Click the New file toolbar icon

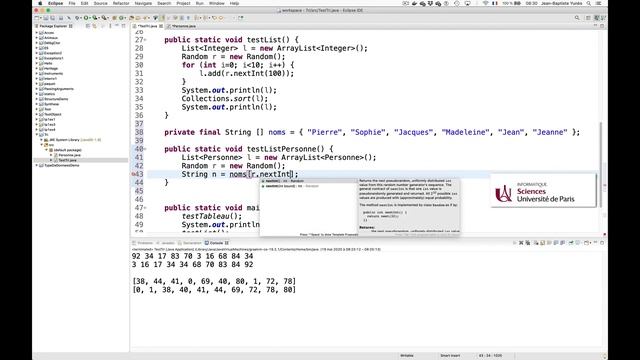coord(37,18)
